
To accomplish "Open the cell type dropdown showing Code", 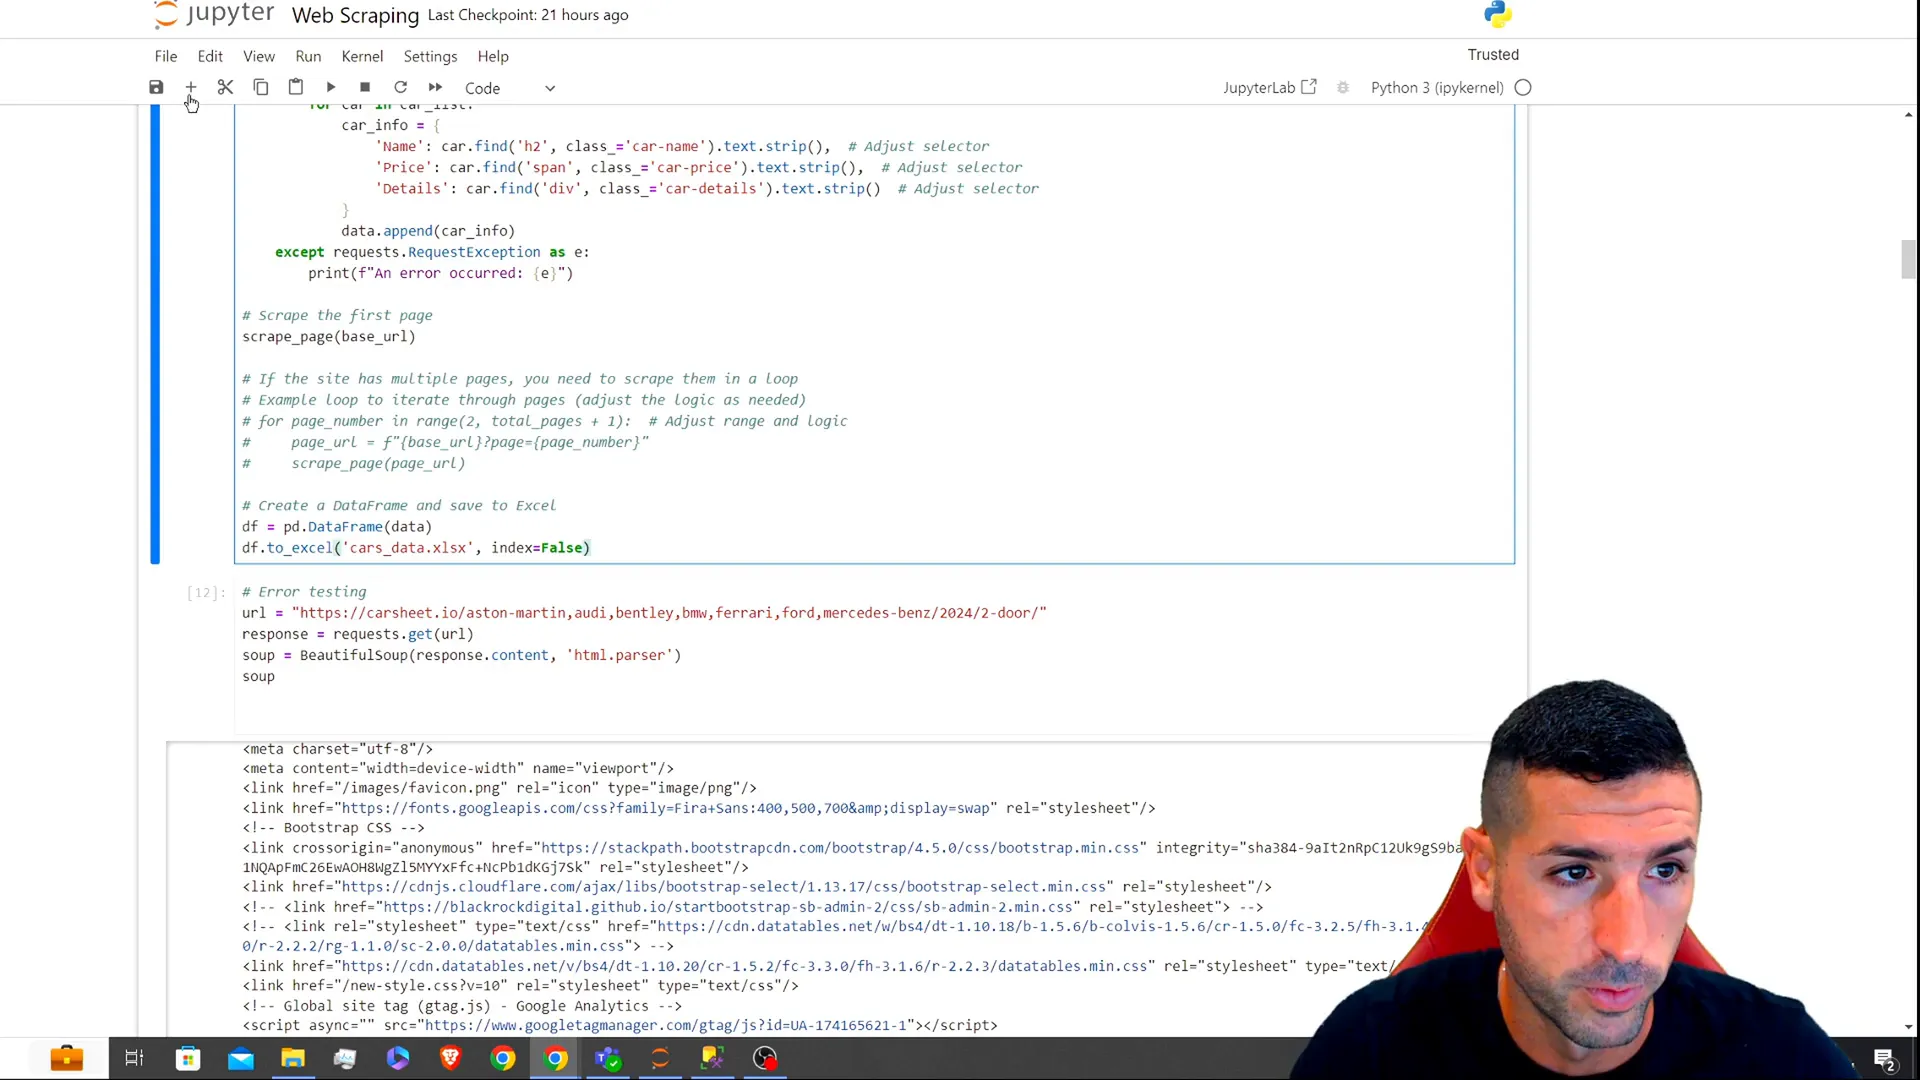I will pyautogui.click(x=510, y=88).
